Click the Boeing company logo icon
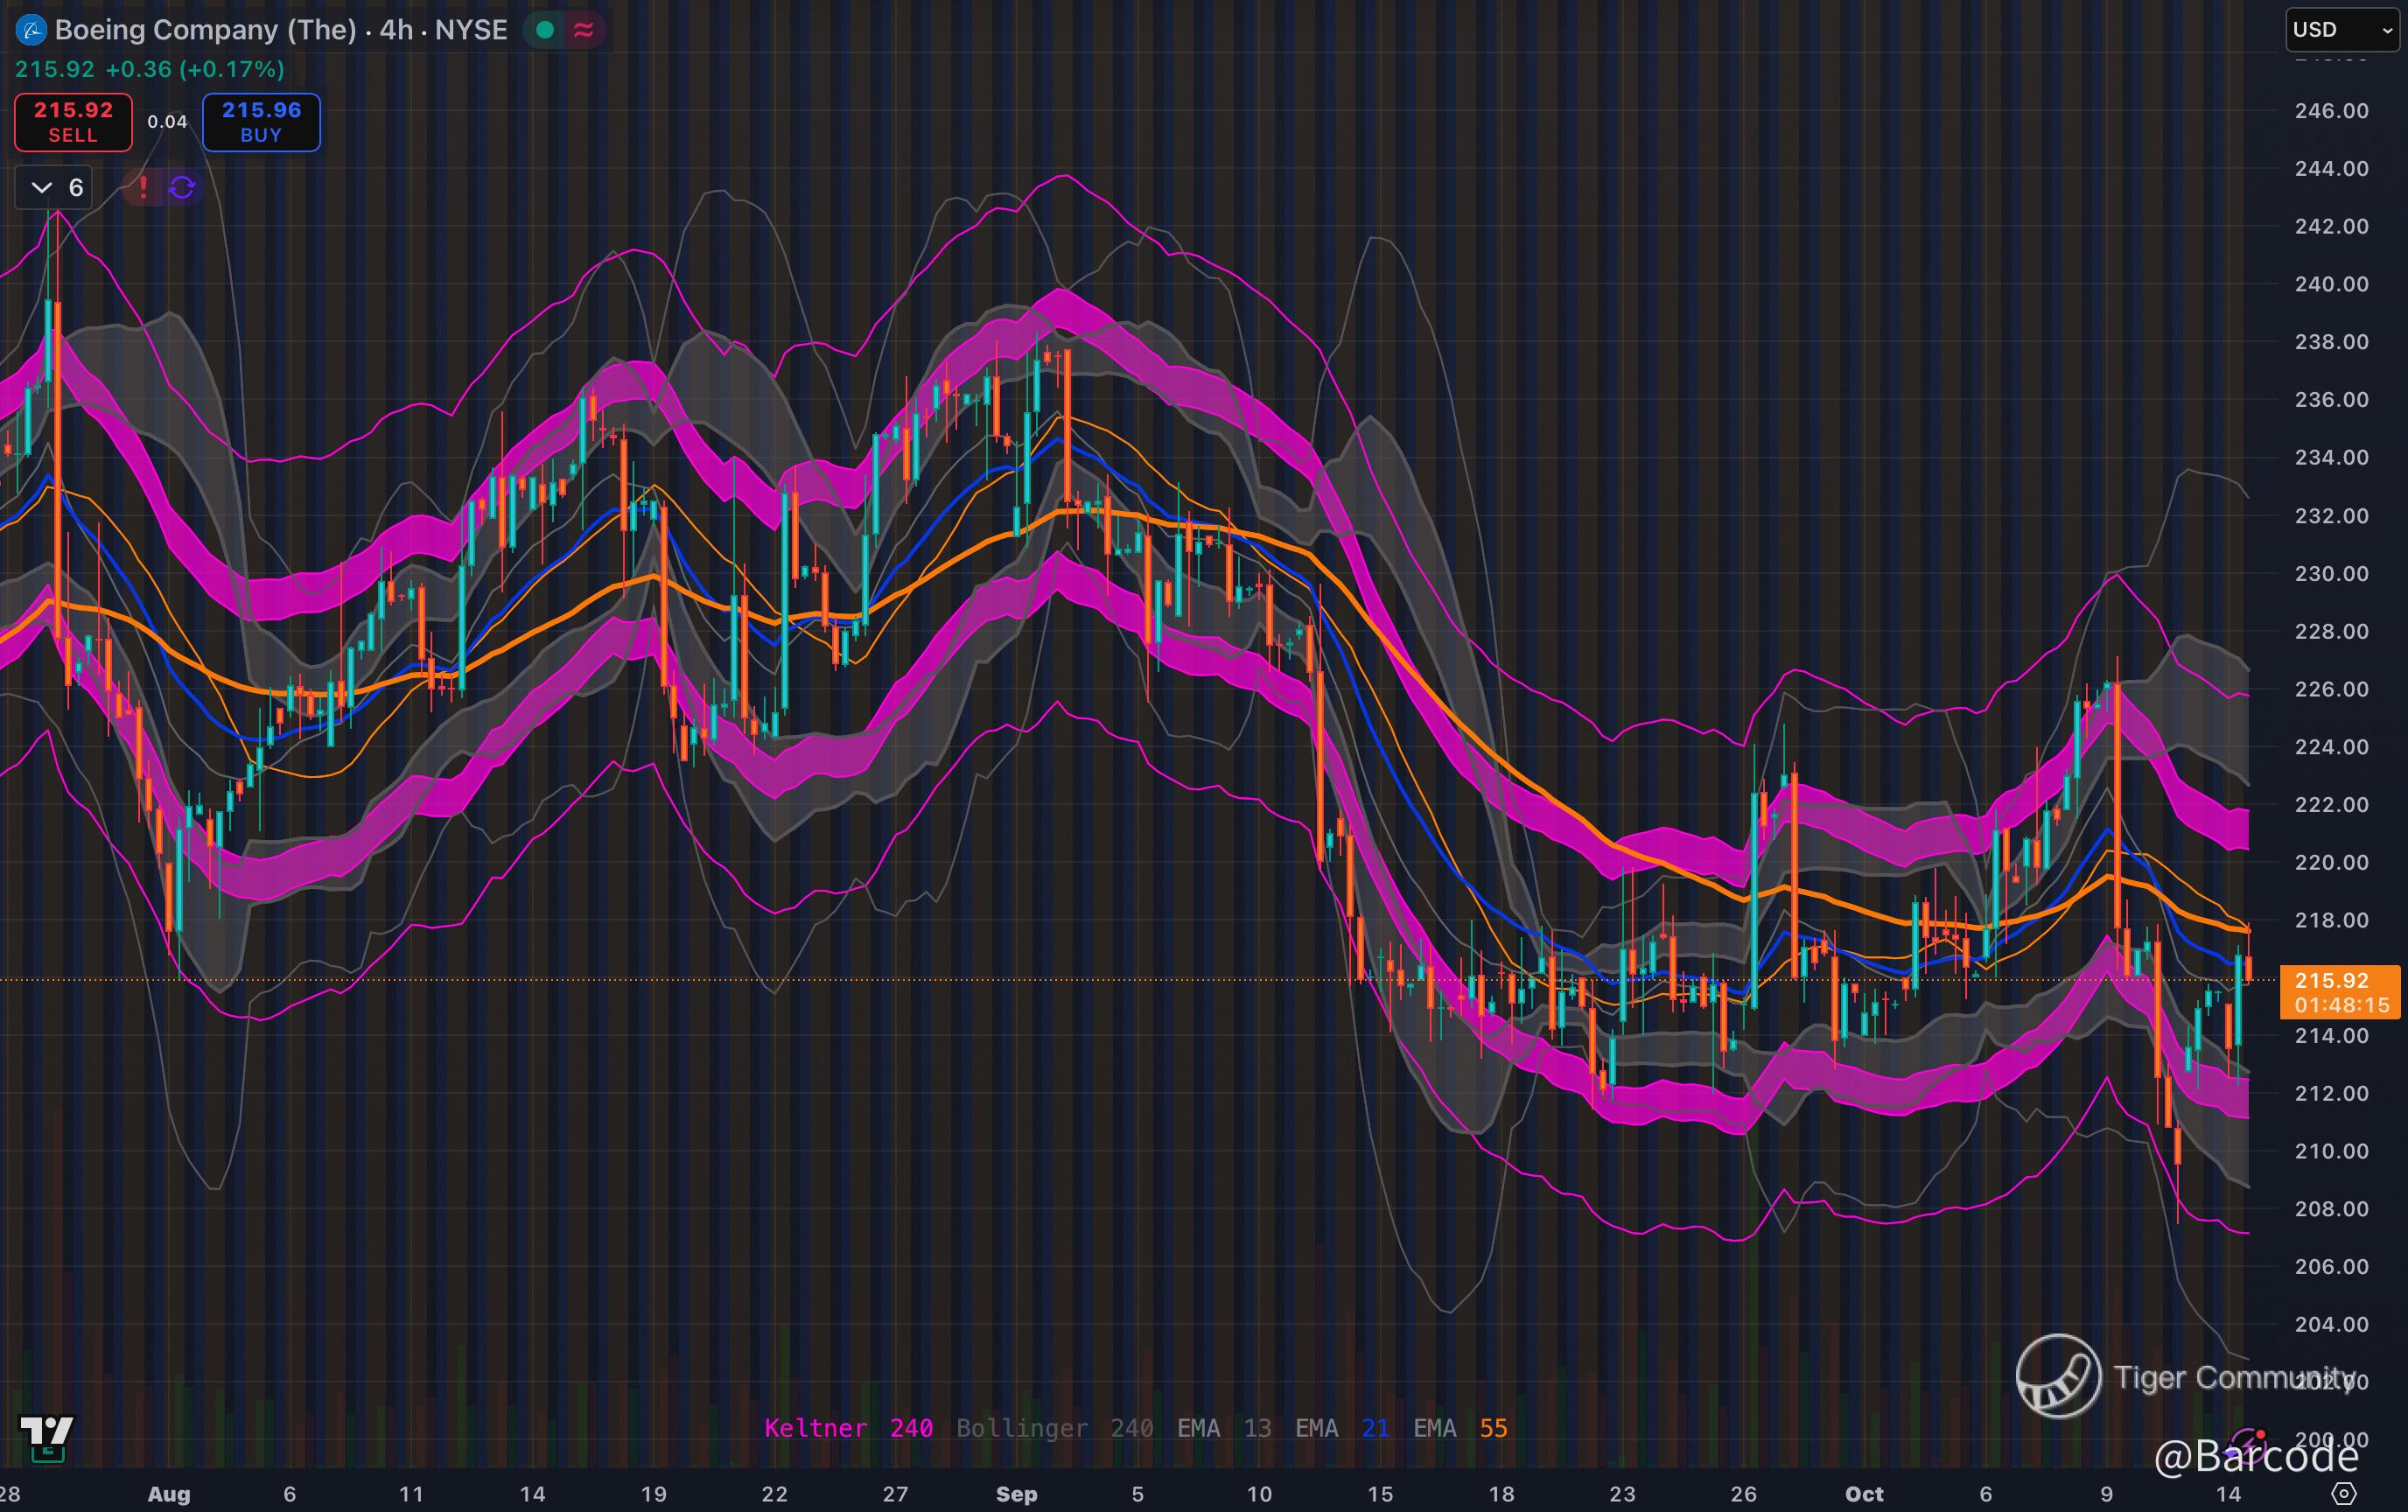The width and height of the screenshot is (2408, 1512). click(x=31, y=30)
